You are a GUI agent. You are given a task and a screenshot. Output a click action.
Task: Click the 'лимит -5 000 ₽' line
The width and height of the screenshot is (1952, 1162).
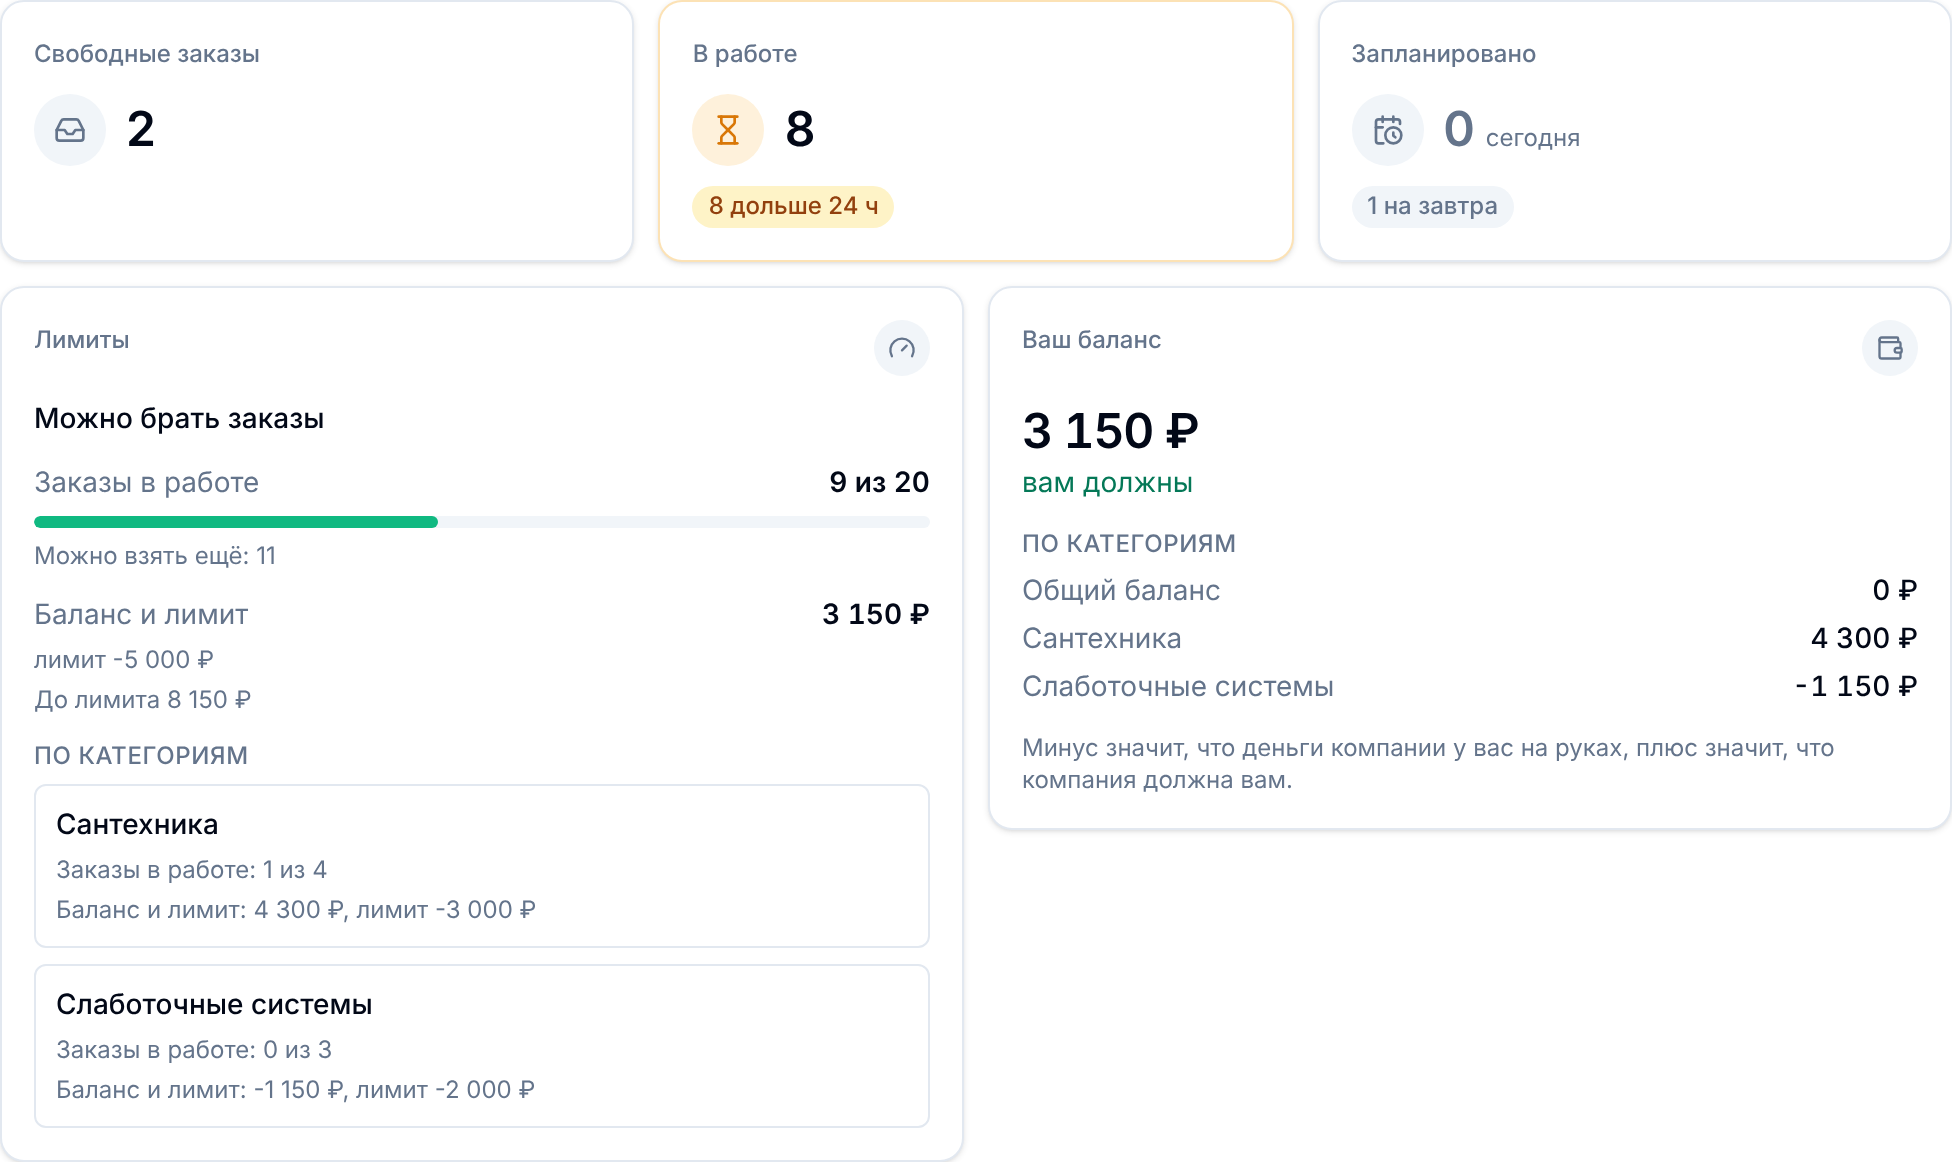coord(124,660)
